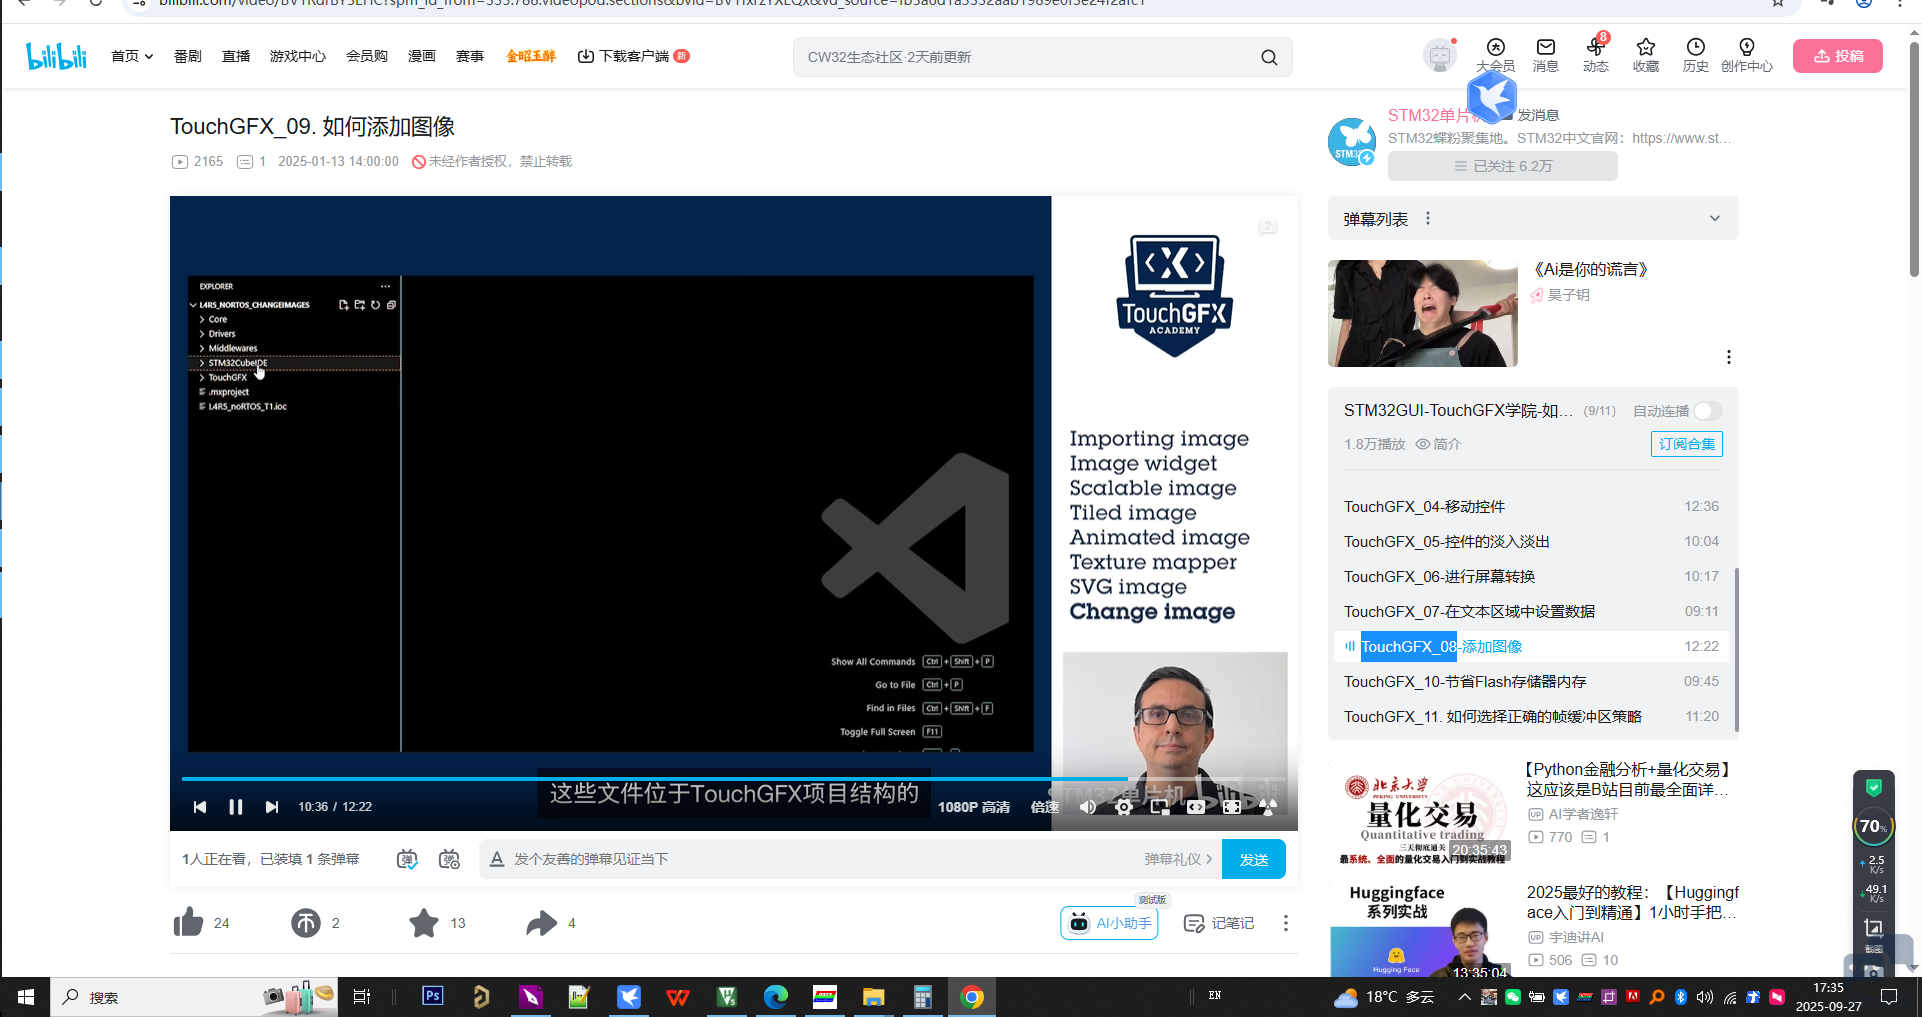Click the share arrow icon
Image resolution: width=1922 pixels, height=1017 pixels.
(x=541, y=923)
